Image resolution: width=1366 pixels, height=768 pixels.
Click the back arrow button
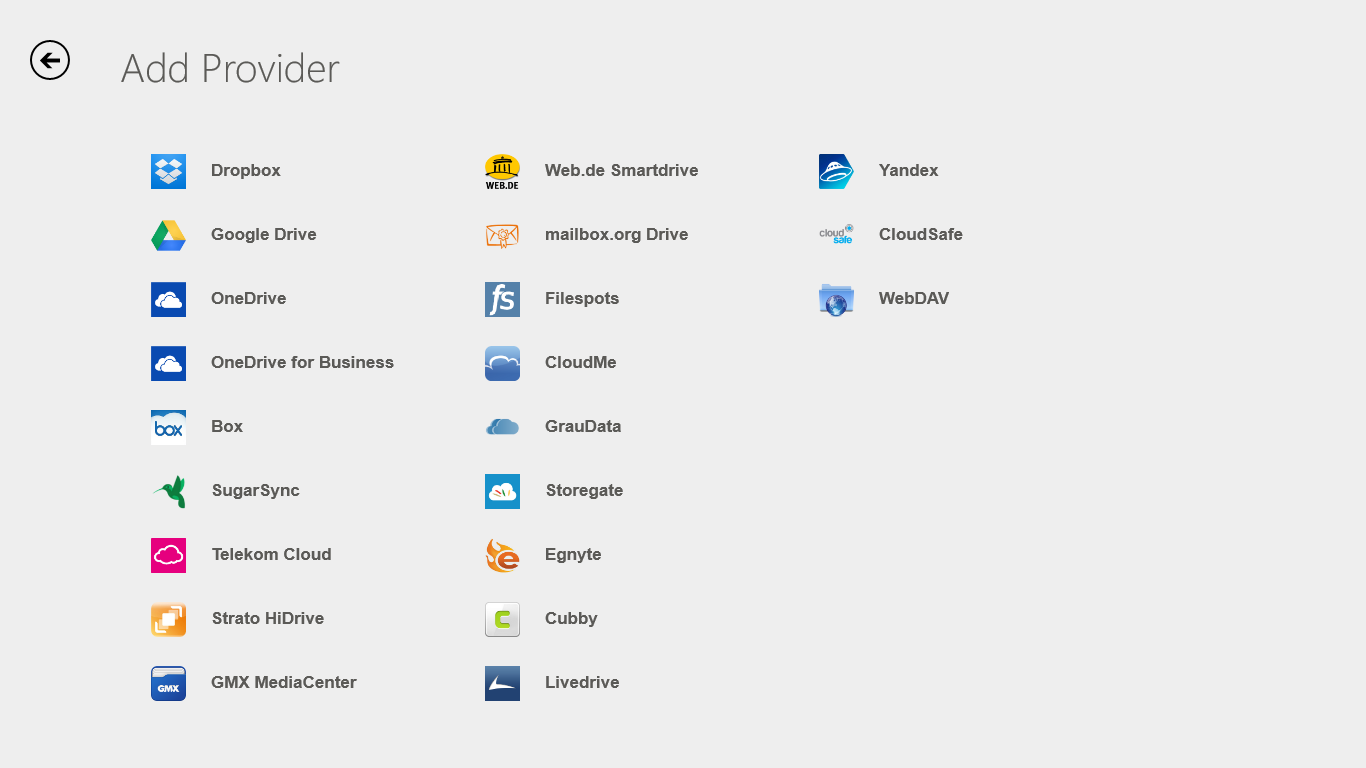point(50,60)
